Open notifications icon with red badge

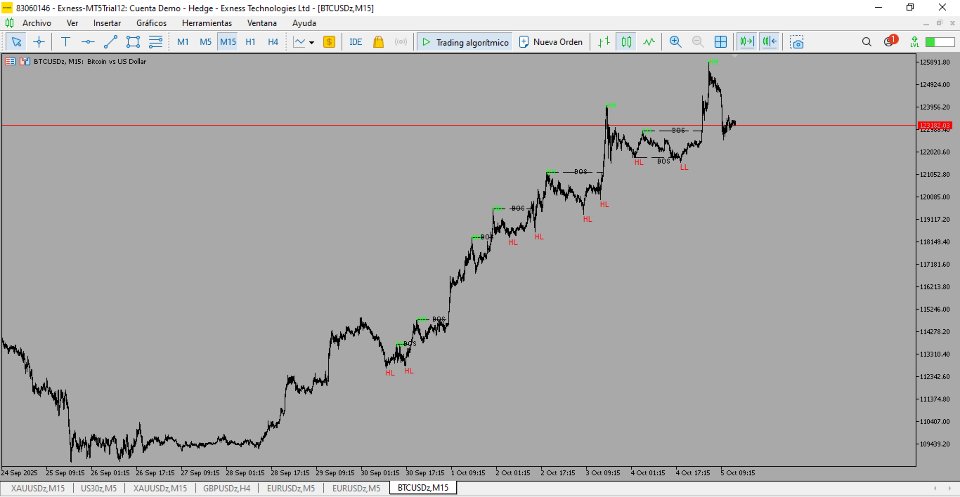click(x=890, y=41)
